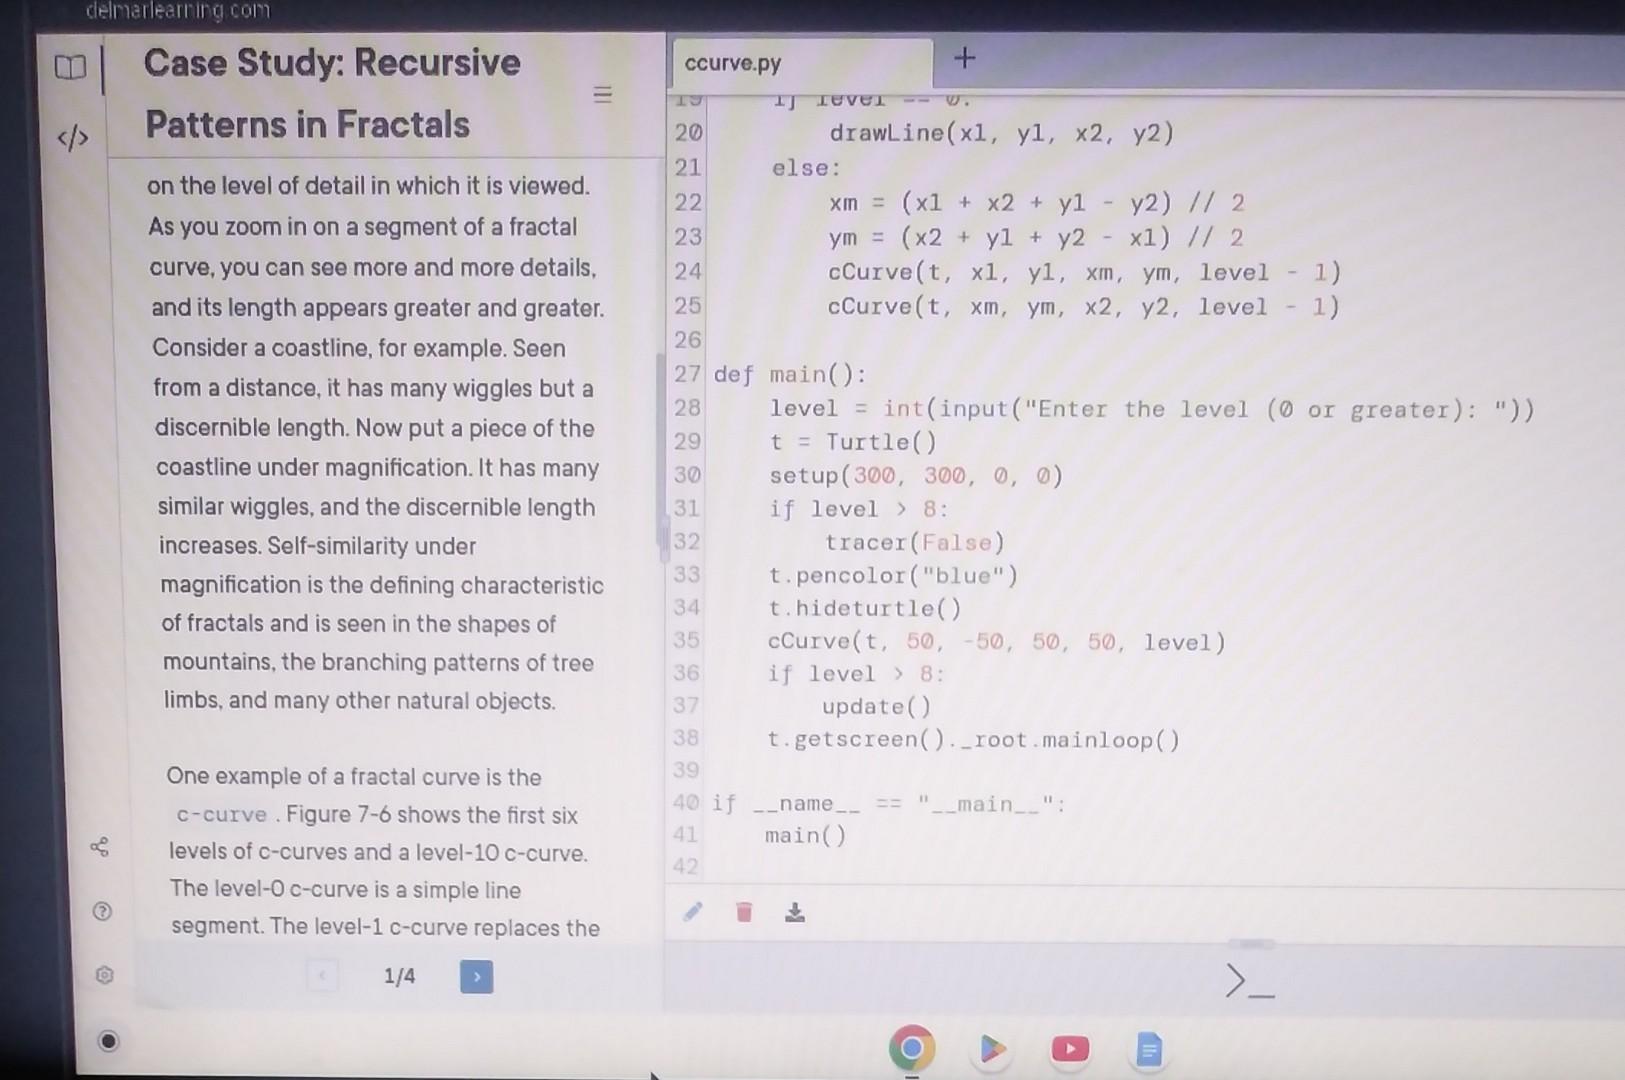
Task: Click the pencil edit icon below the code
Action: [692, 911]
